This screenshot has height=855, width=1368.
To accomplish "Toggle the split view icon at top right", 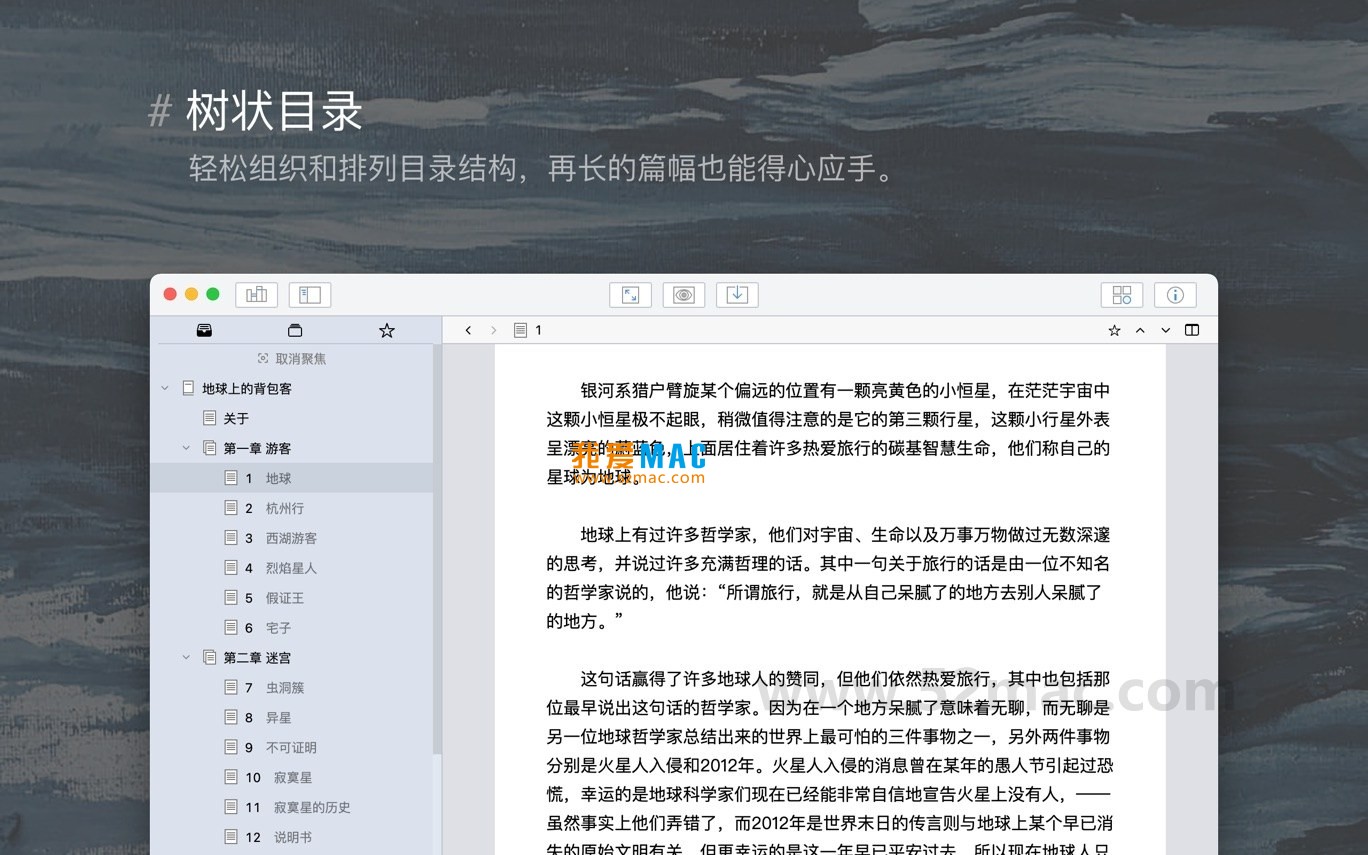I will coord(1191,329).
